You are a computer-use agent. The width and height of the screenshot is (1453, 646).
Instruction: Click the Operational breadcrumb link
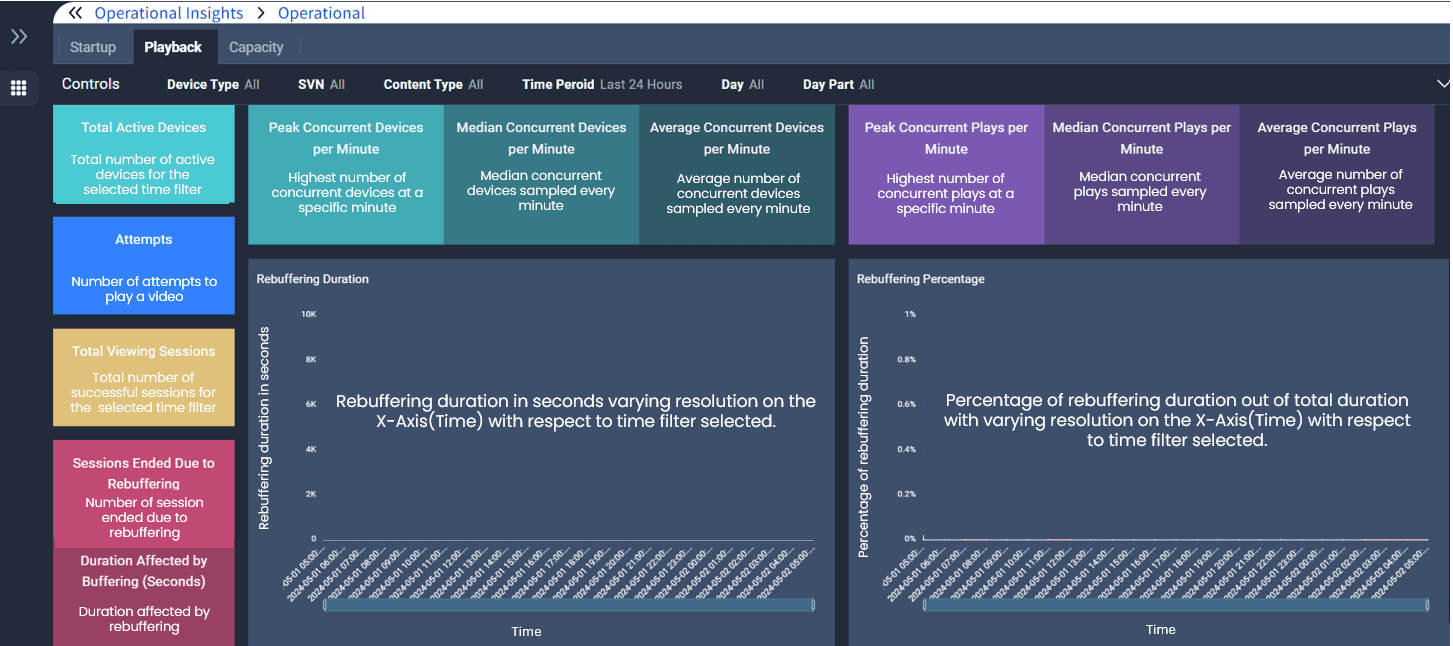[321, 13]
